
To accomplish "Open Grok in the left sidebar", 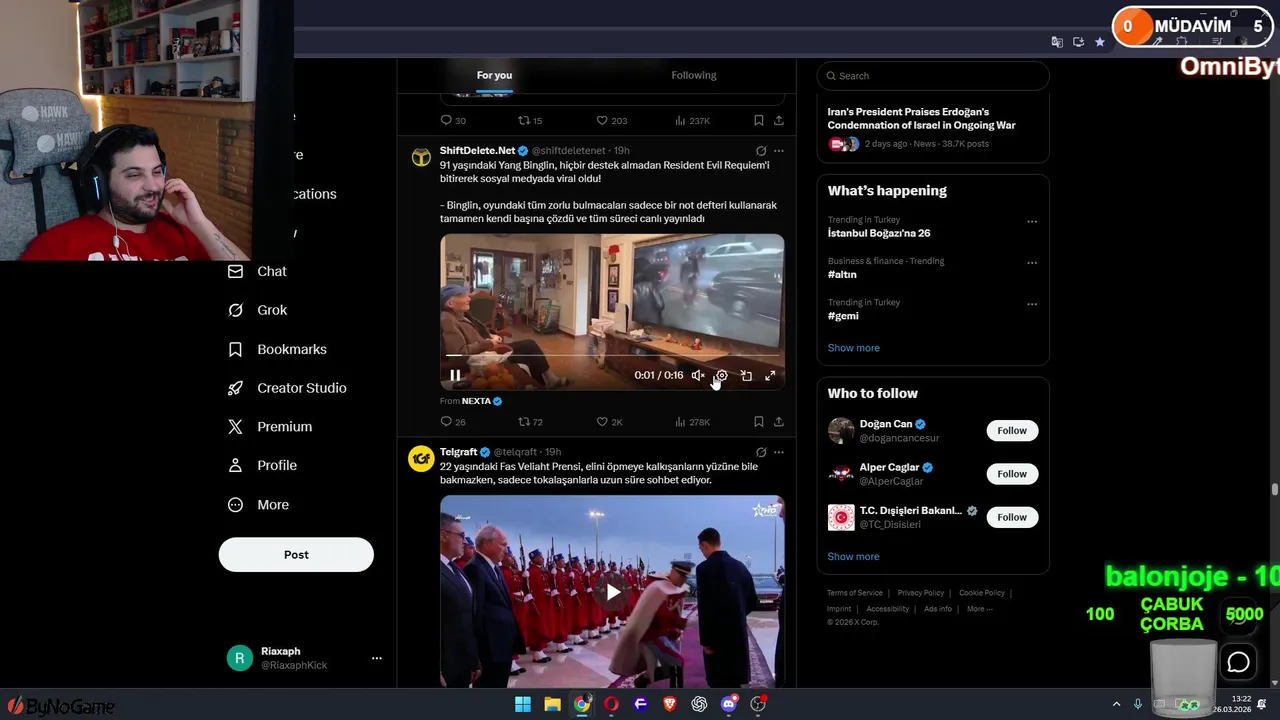I will [x=258, y=310].
